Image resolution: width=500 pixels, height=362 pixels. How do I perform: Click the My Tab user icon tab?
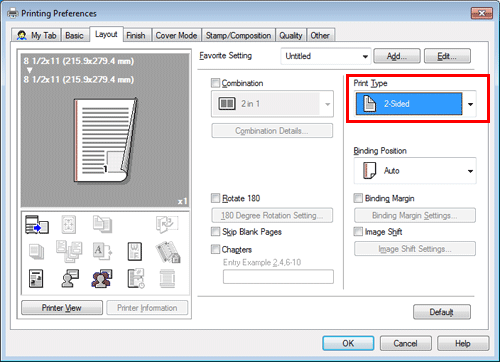[x=36, y=35]
